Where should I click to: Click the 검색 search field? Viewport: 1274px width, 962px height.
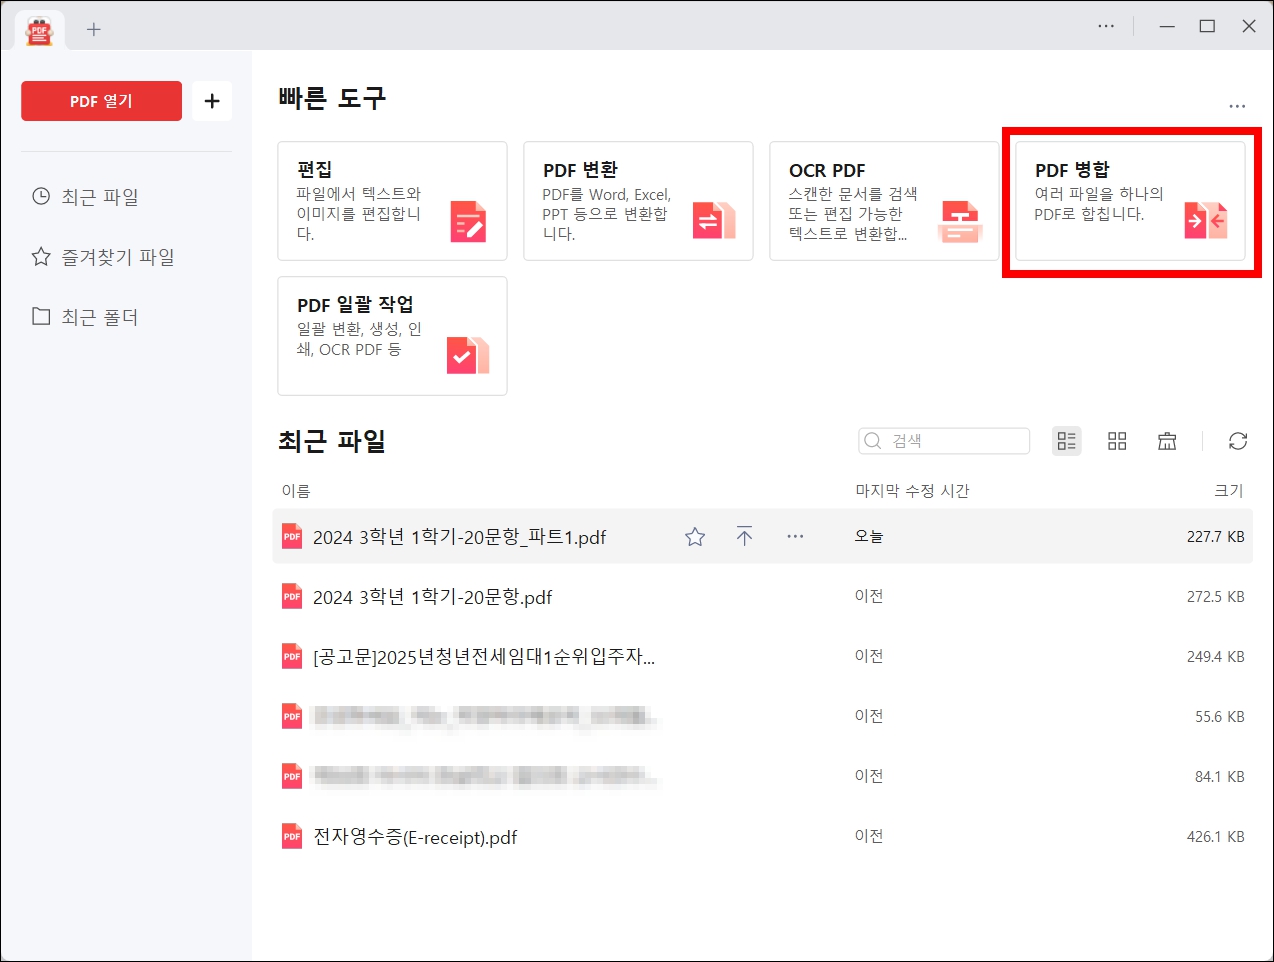tap(943, 440)
